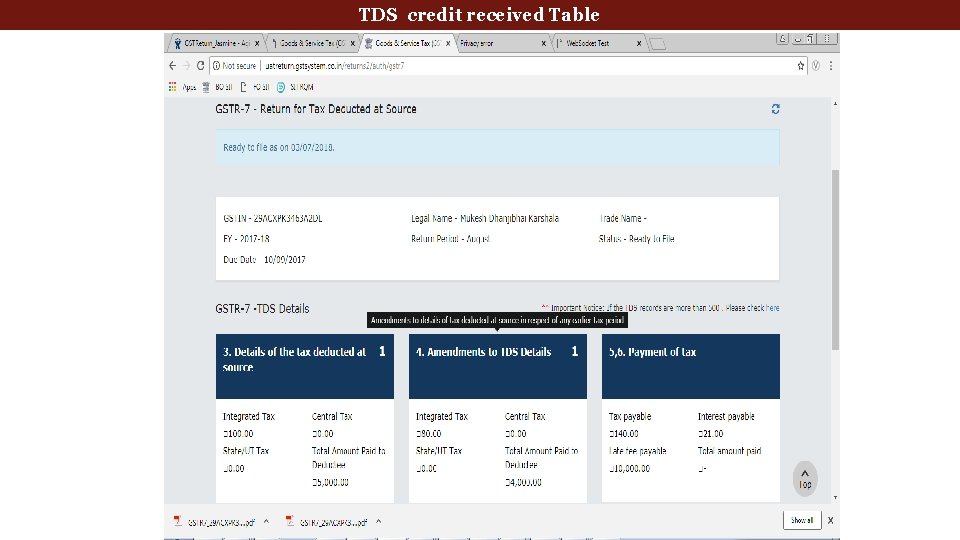The image size is (960, 540).
Task: Click the 'here' link in Important Notice
Action: [x=773, y=308]
